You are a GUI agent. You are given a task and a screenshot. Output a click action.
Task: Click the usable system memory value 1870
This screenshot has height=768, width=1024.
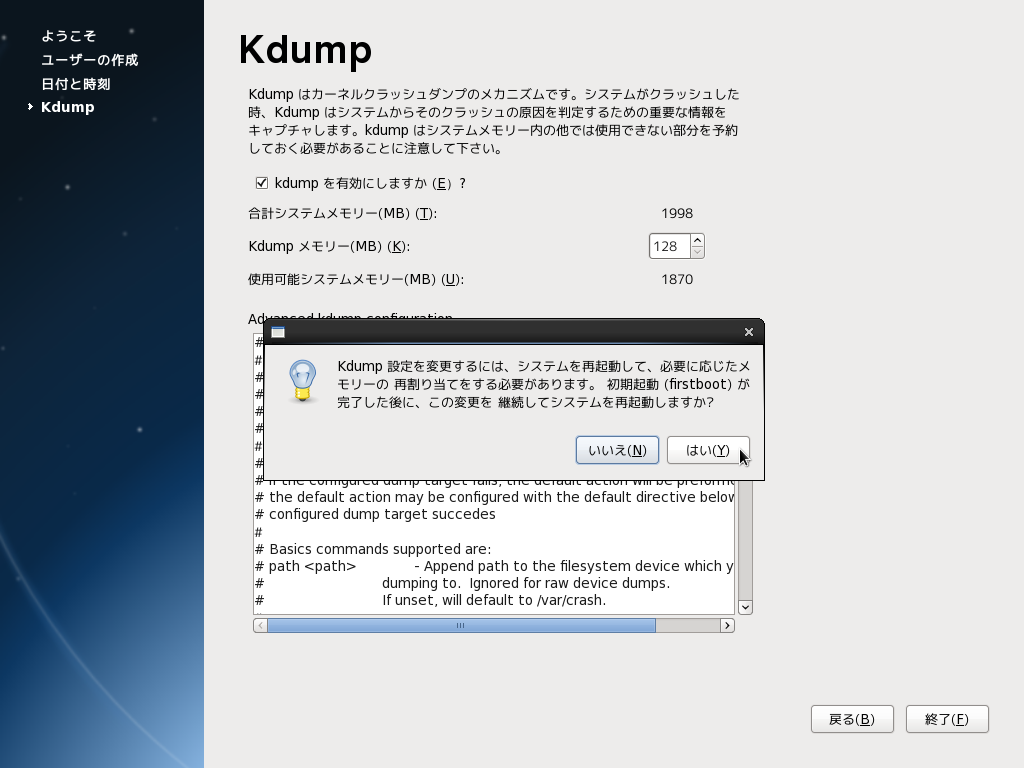click(677, 280)
